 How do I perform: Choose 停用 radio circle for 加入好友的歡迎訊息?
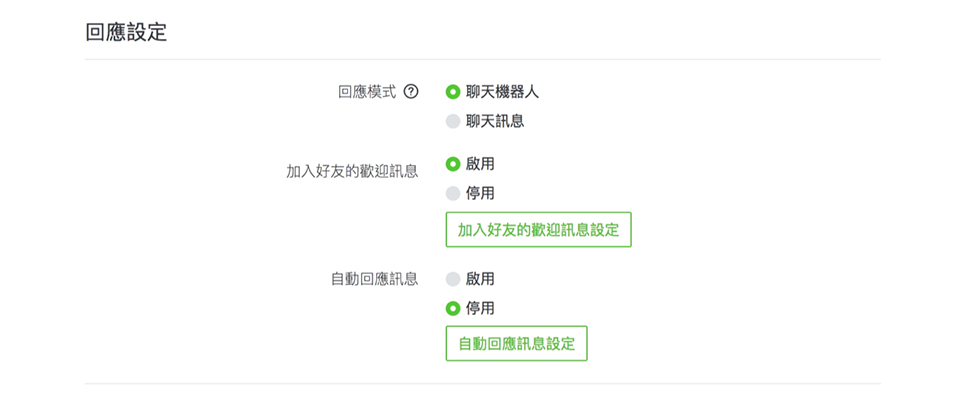coord(452,193)
